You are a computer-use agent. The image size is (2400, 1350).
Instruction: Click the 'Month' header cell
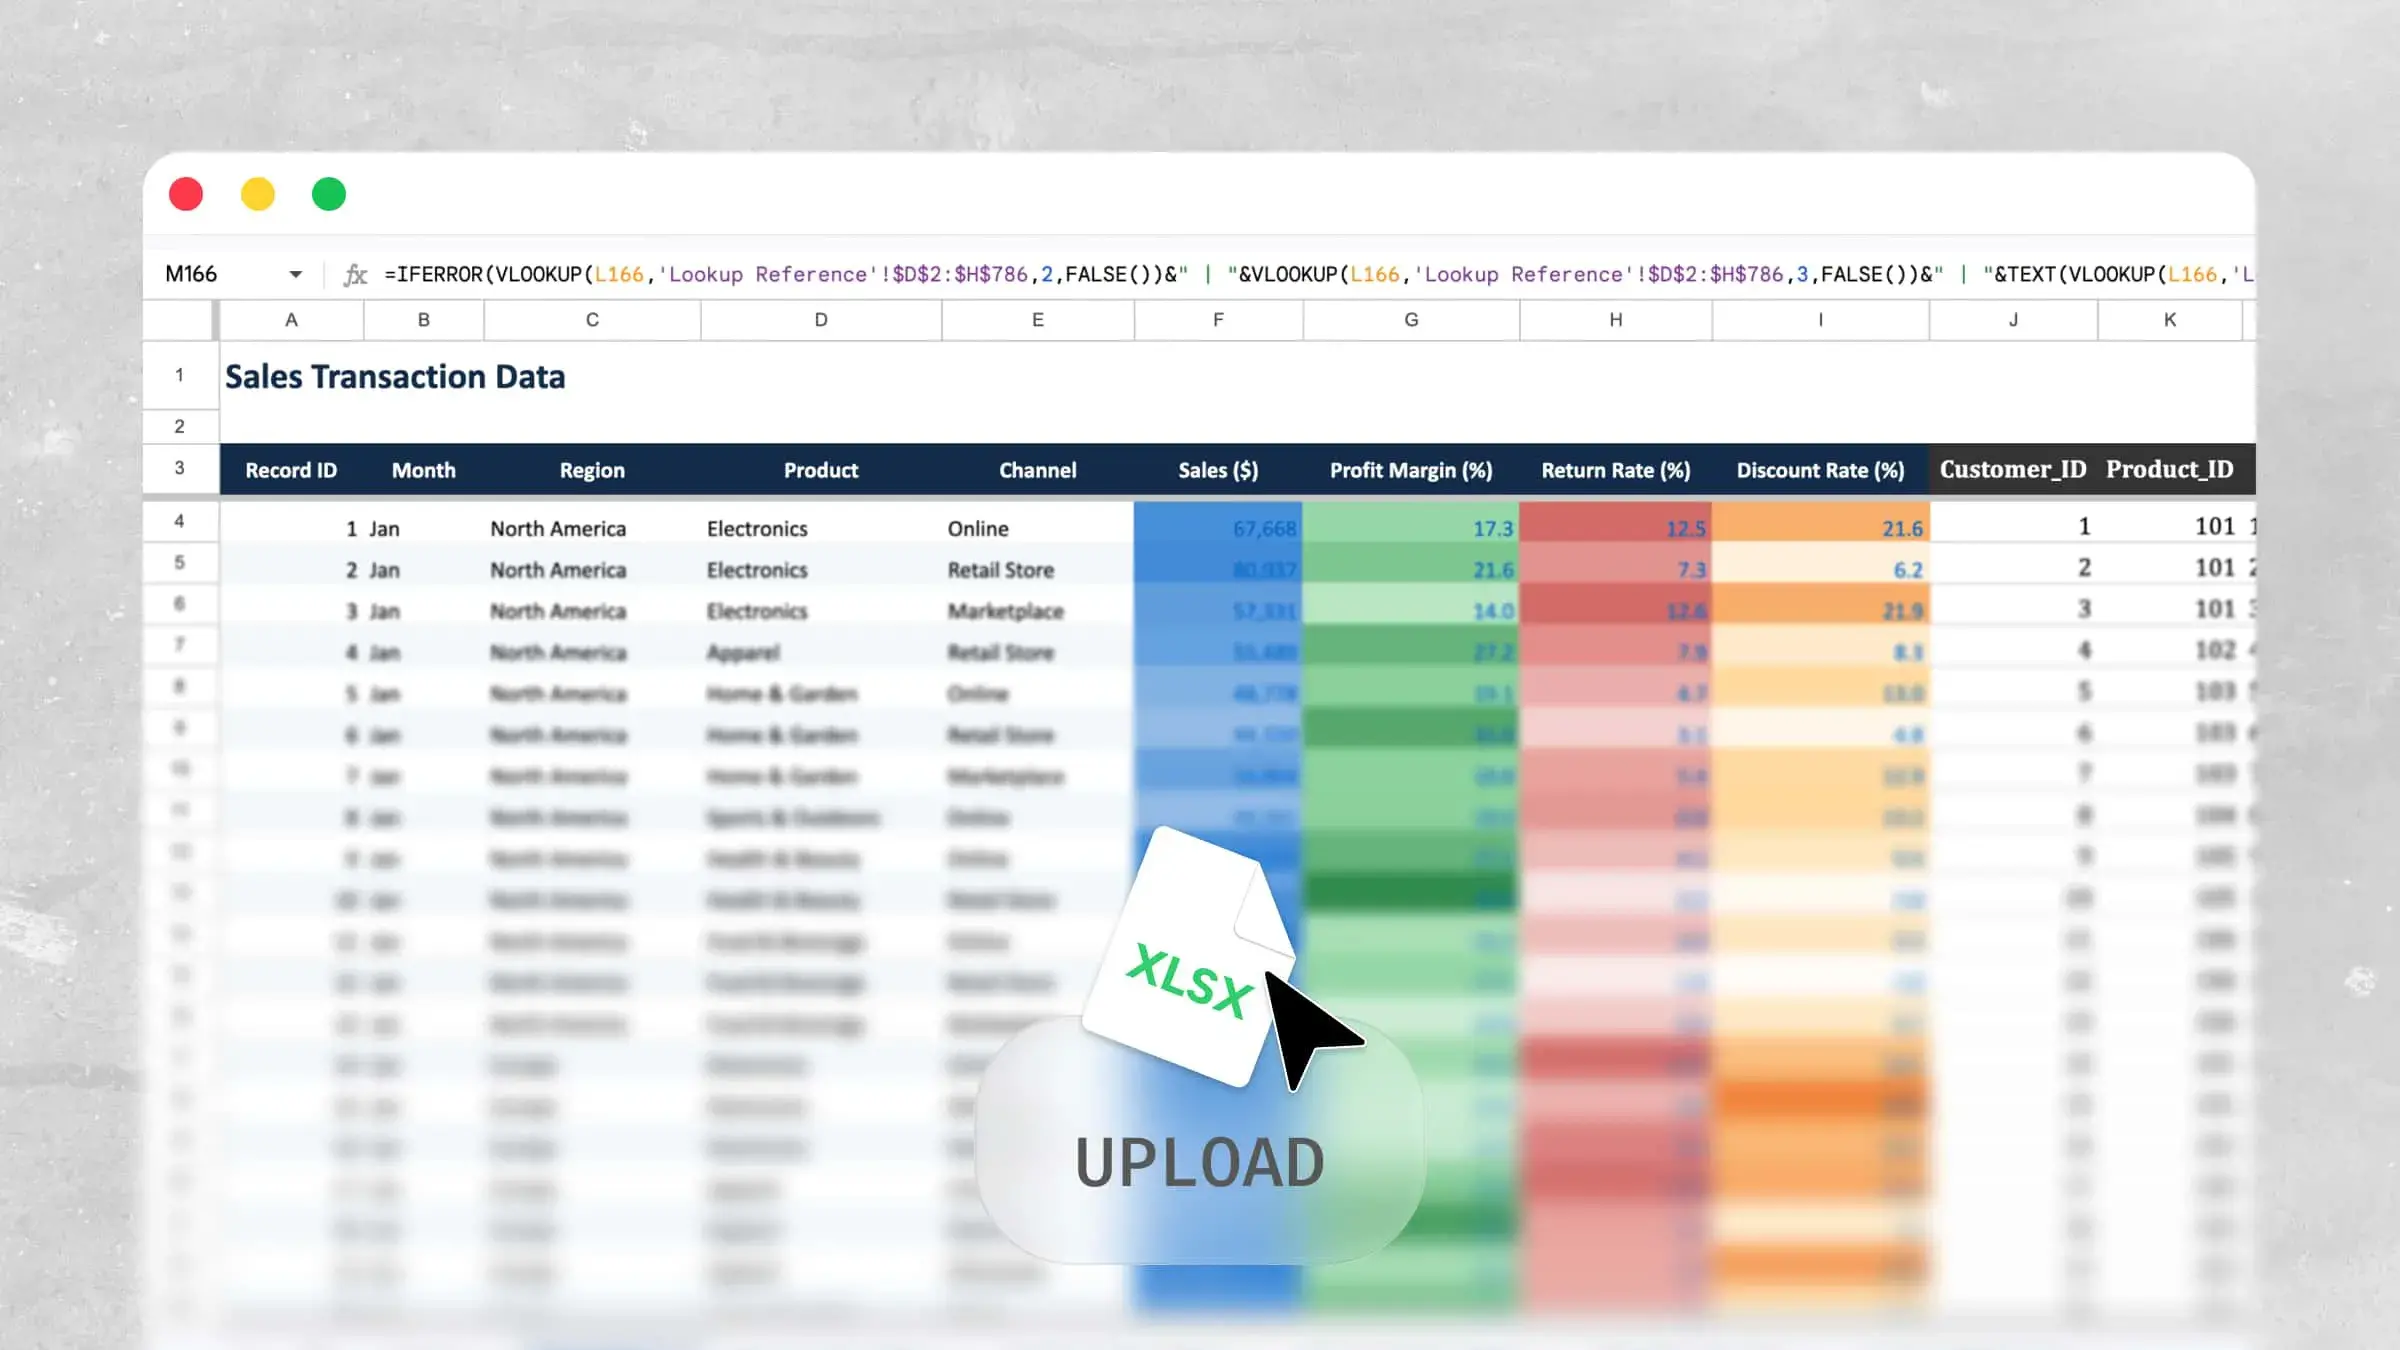pyautogui.click(x=424, y=470)
